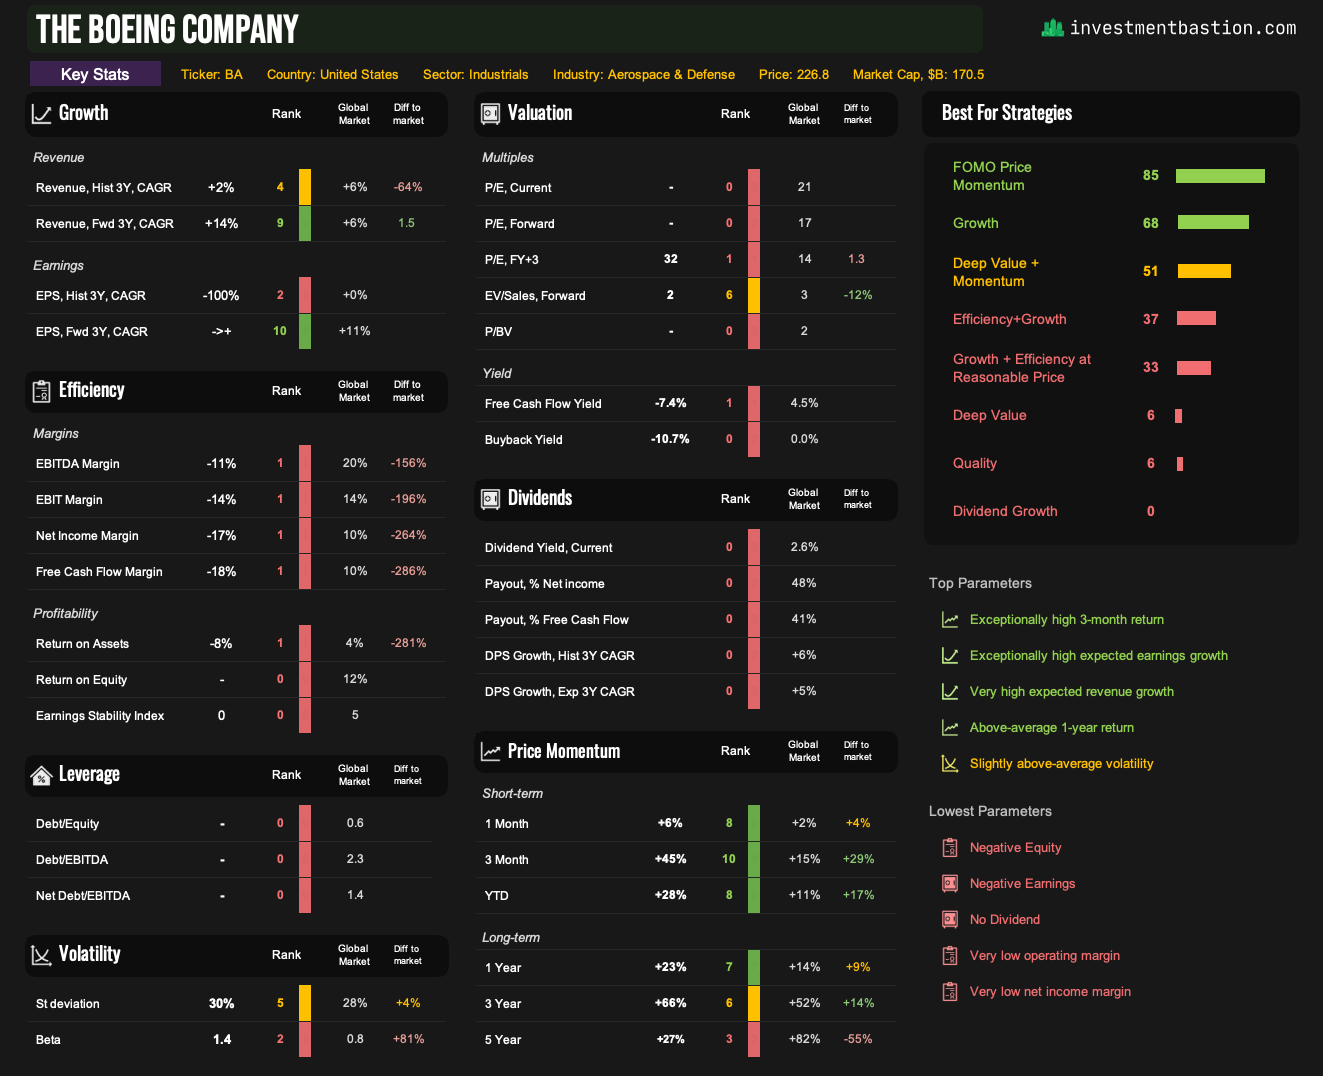
Task: Click icon beside Very high expected revenue growth
Action: pyautogui.click(x=950, y=692)
